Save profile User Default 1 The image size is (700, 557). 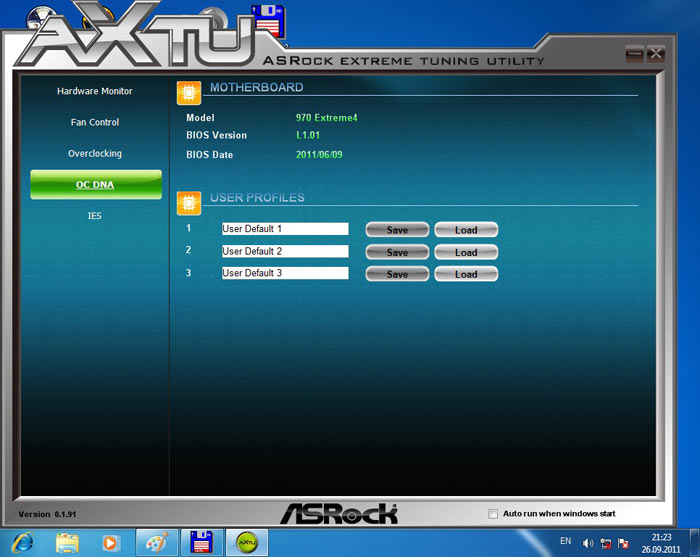coord(397,230)
